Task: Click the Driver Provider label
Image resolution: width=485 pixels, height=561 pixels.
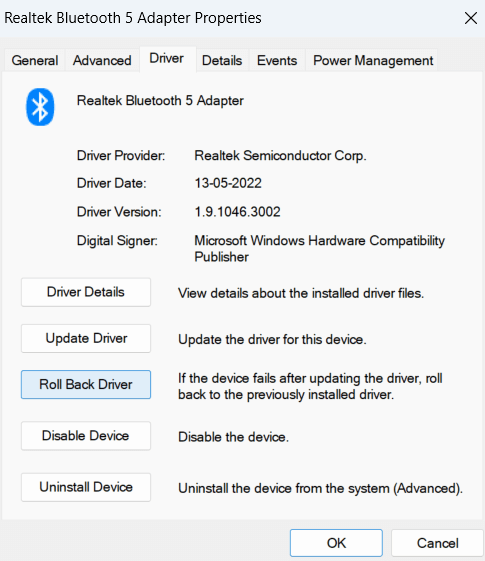Action: (x=121, y=156)
